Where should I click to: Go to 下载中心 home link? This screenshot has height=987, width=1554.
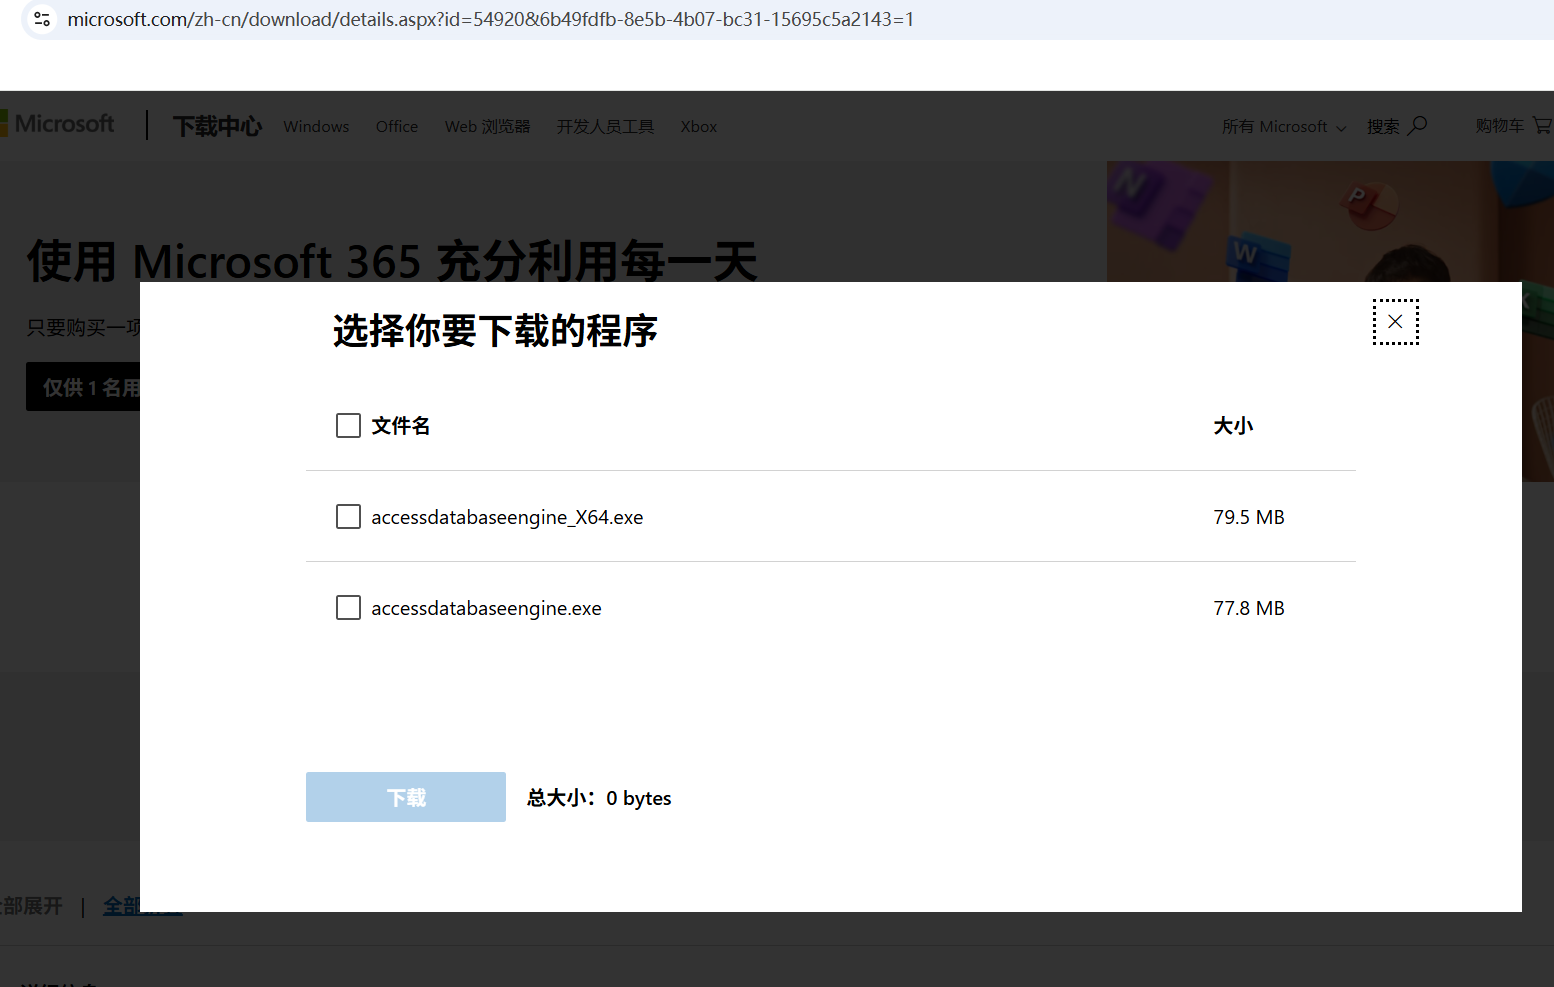pos(217,126)
